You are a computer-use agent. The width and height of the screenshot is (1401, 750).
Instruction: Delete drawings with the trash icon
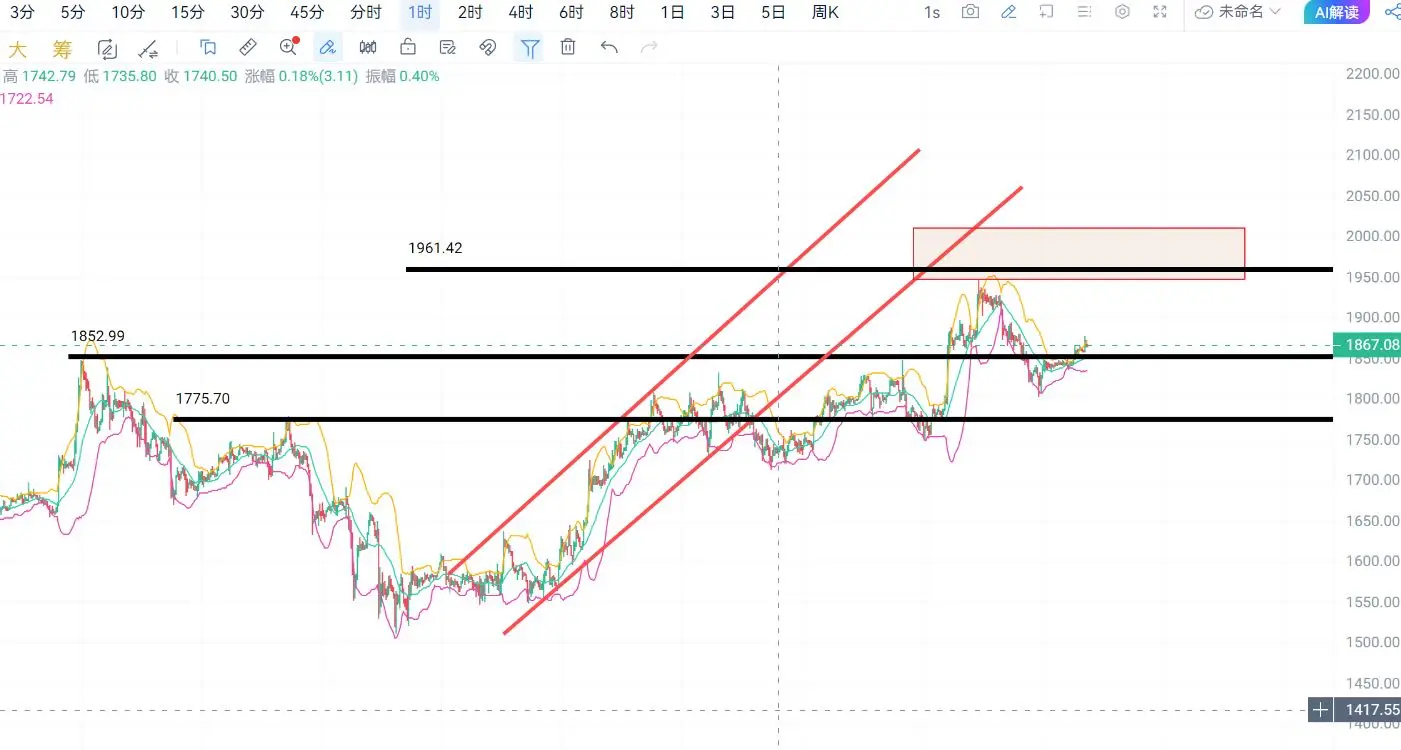(x=568, y=47)
